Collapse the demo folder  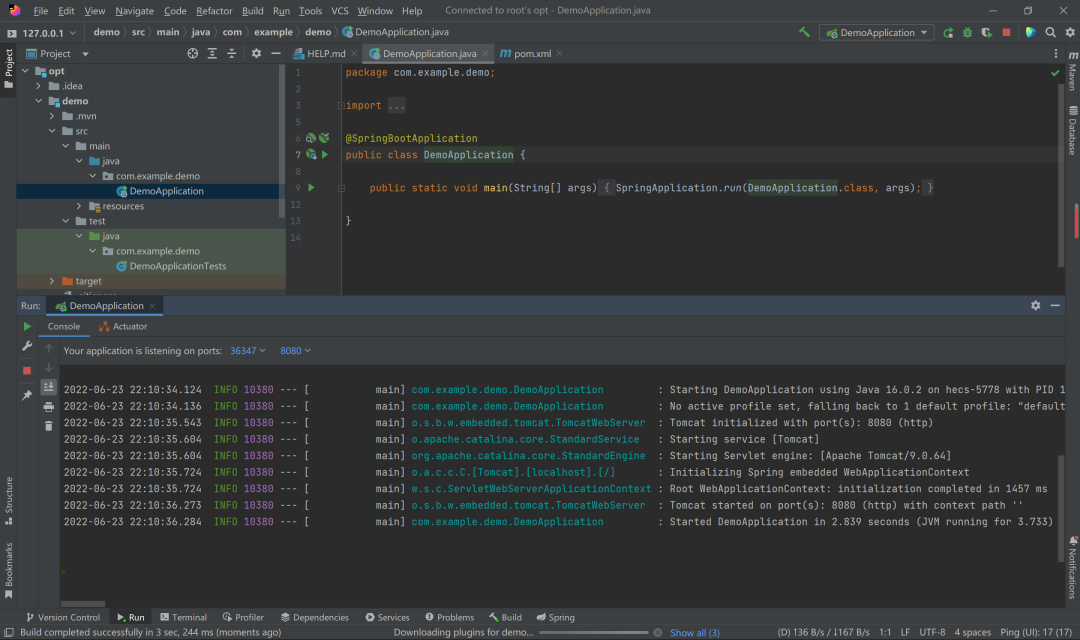[x=39, y=101]
